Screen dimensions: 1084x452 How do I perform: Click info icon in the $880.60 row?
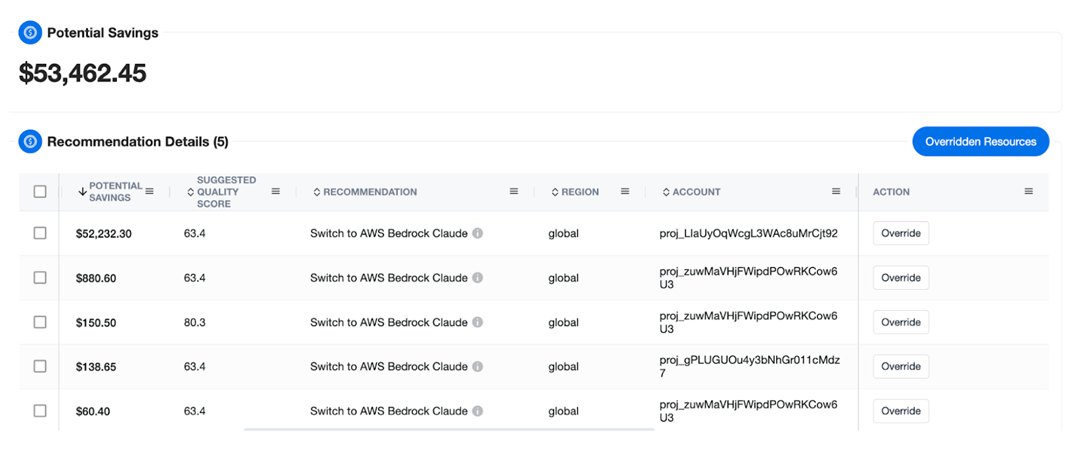[x=478, y=278]
